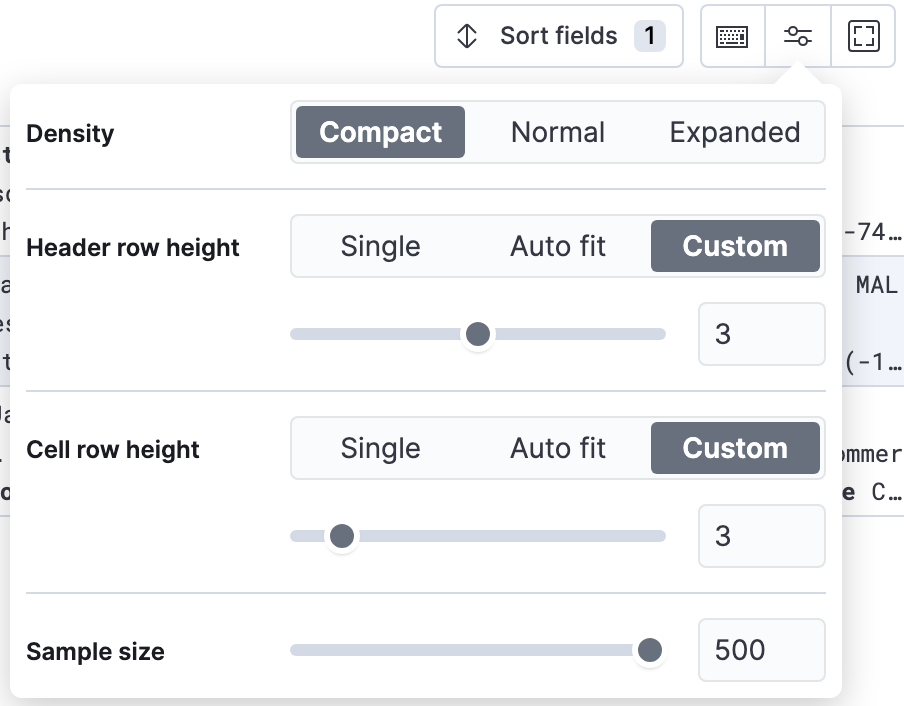Select Compact density option
Image resolution: width=904 pixels, height=706 pixels.
coord(380,132)
